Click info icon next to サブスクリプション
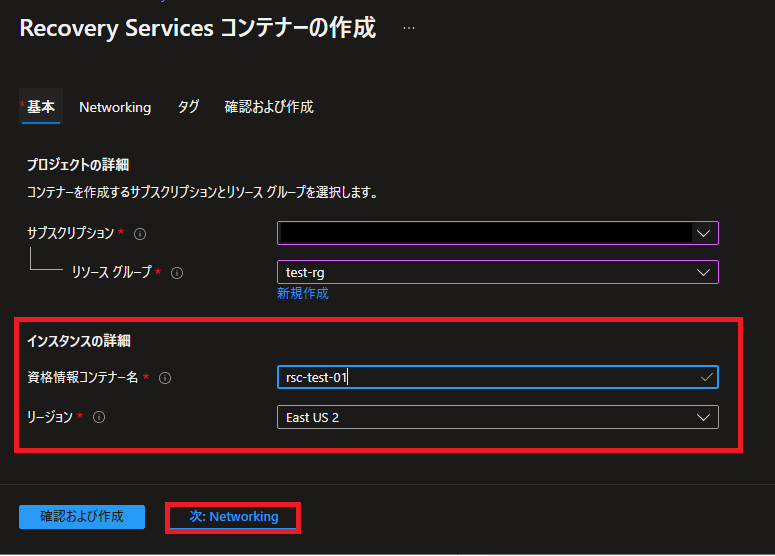Screen dimensions: 775x556 pyautogui.click(x=140, y=234)
